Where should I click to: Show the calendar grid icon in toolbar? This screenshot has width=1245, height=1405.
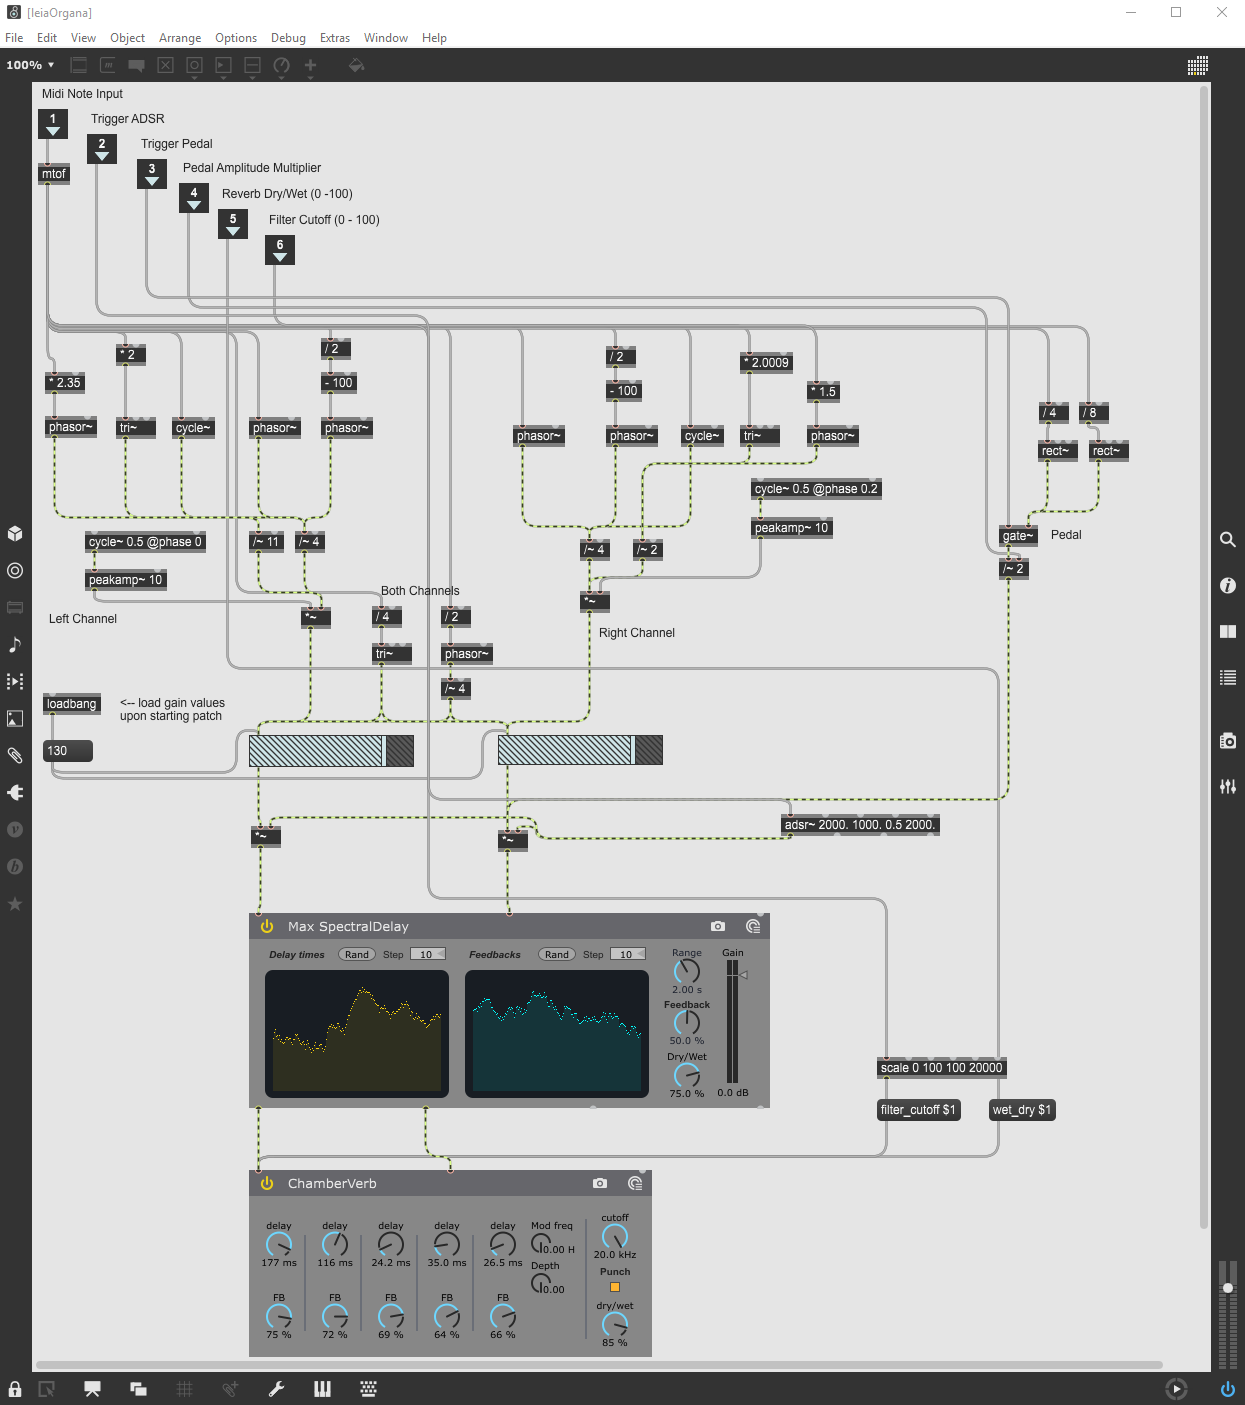(x=1198, y=66)
